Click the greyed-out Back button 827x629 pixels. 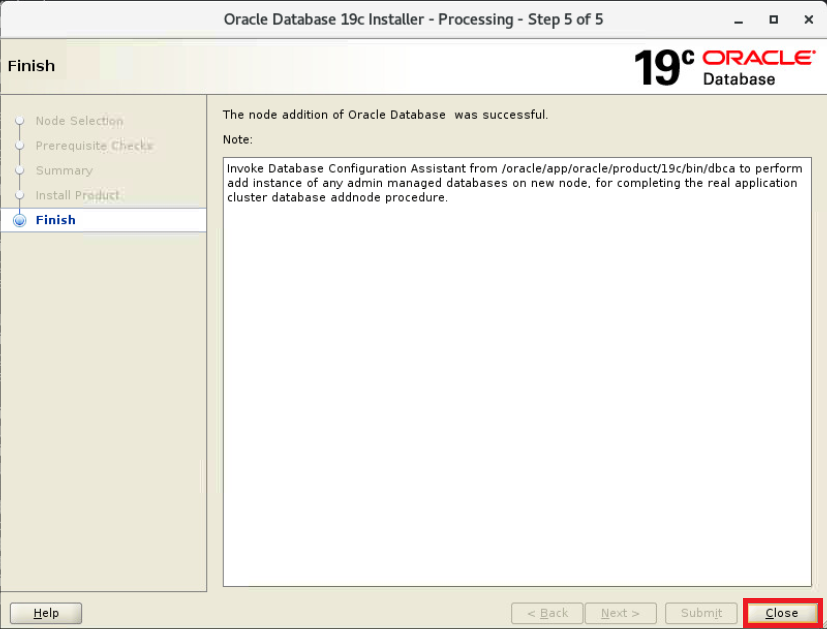click(547, 613)
